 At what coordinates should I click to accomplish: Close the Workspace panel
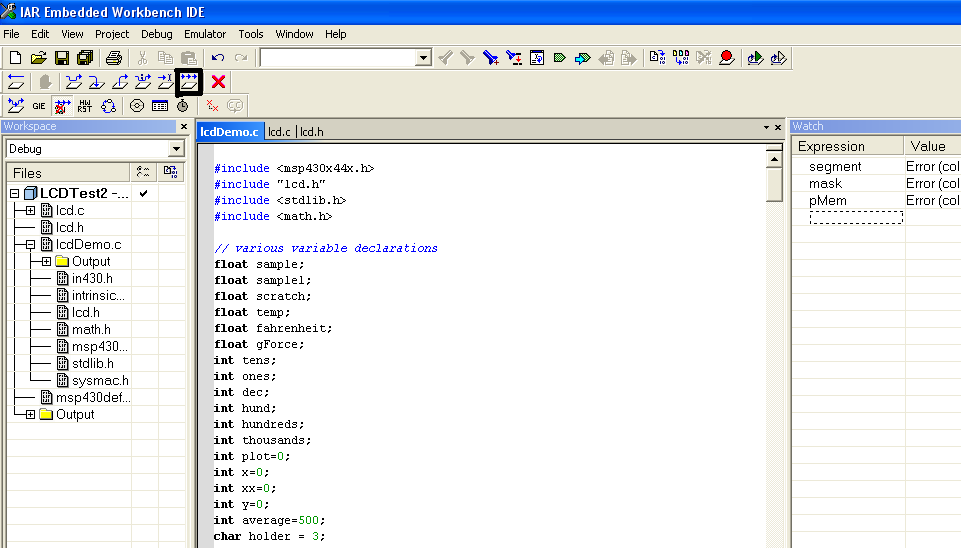tap(183, 127)
